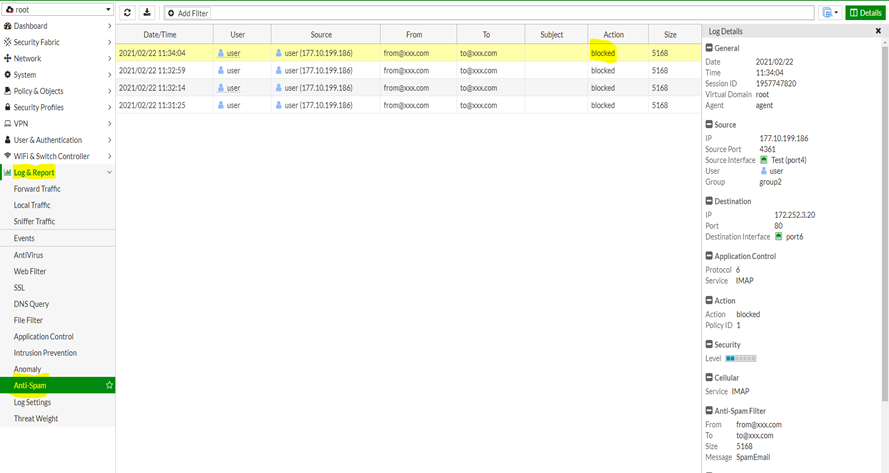
Task: Click the Anti-Spam favorite star icon
Action: (109, 385)
